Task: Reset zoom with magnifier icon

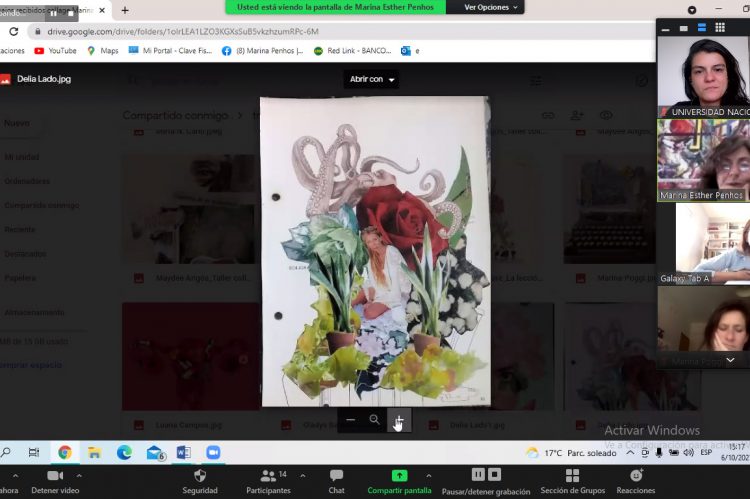Action: pyautogui.click(x=374, y=421)
